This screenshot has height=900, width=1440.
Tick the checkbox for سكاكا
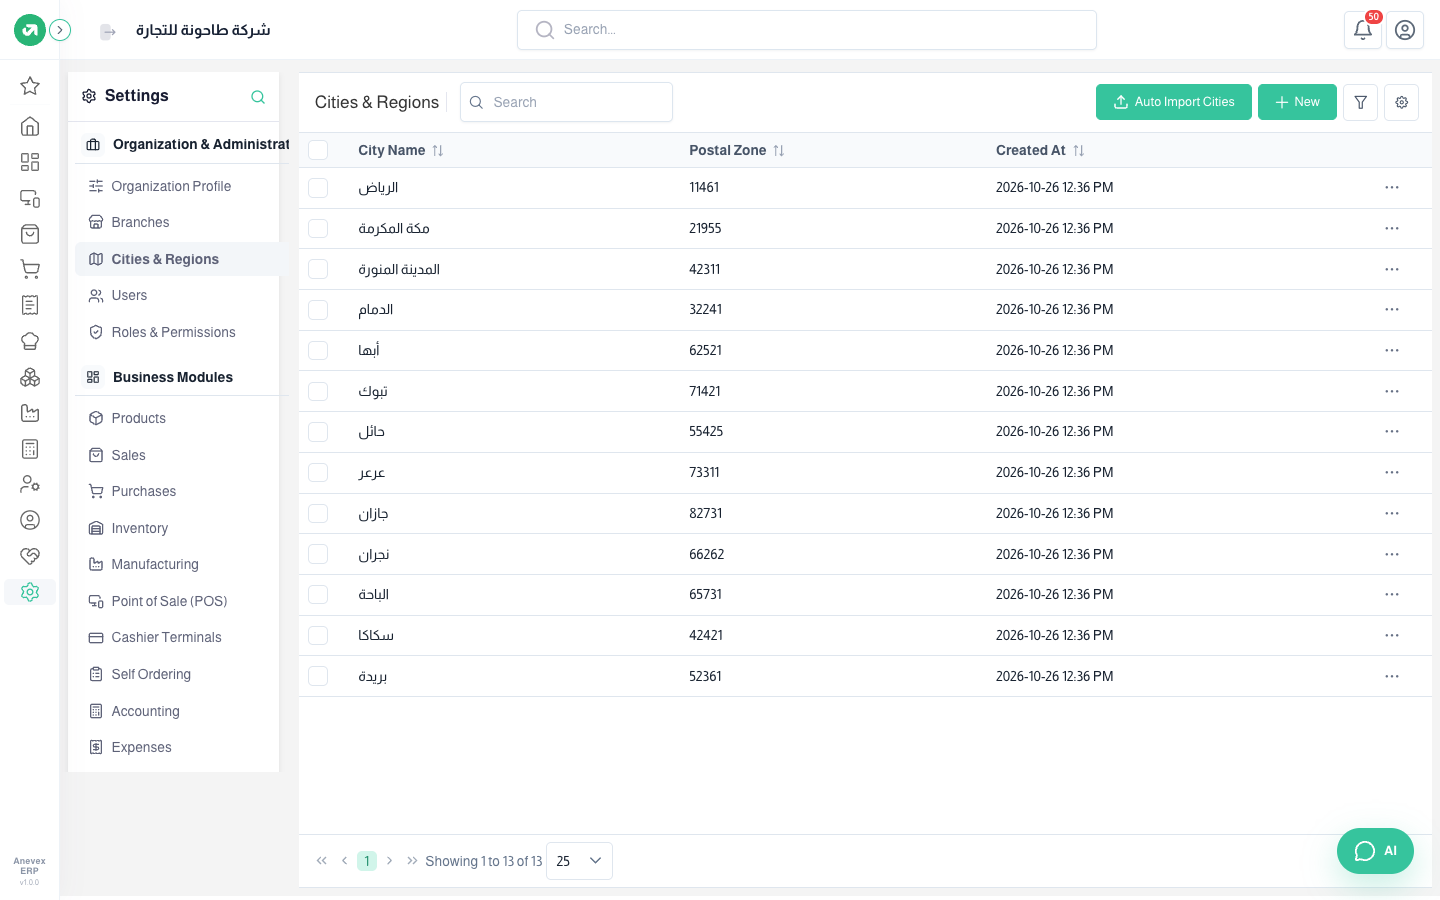click(318, 635)
